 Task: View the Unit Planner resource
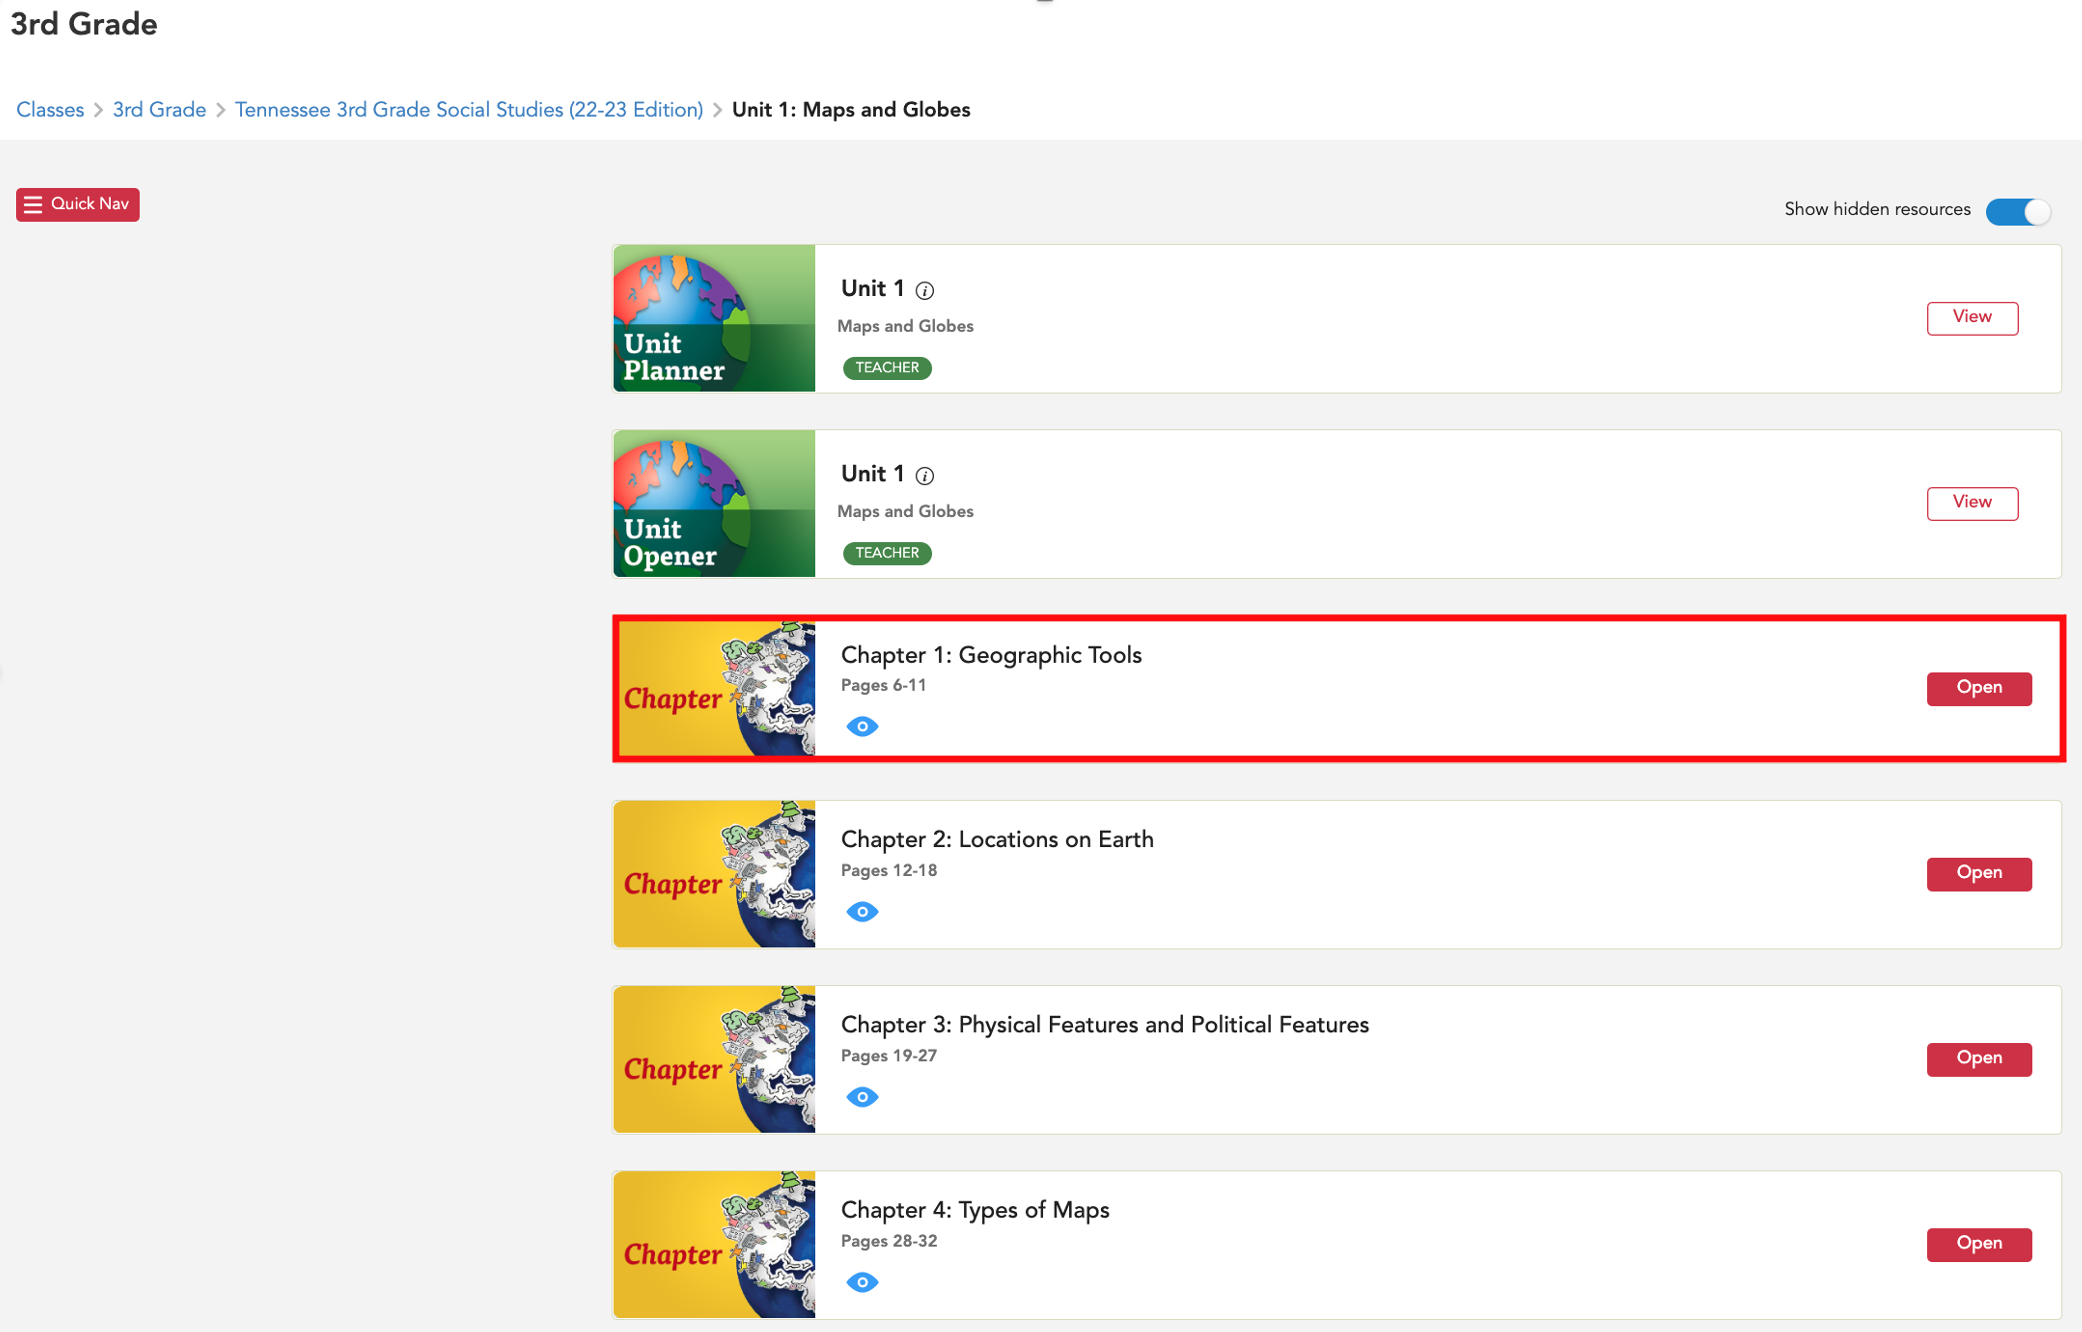point(1972,317)
